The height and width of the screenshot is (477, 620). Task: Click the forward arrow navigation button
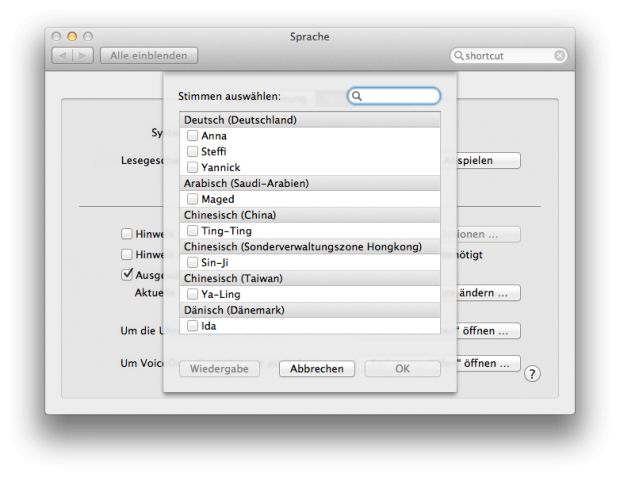(83, 56)
